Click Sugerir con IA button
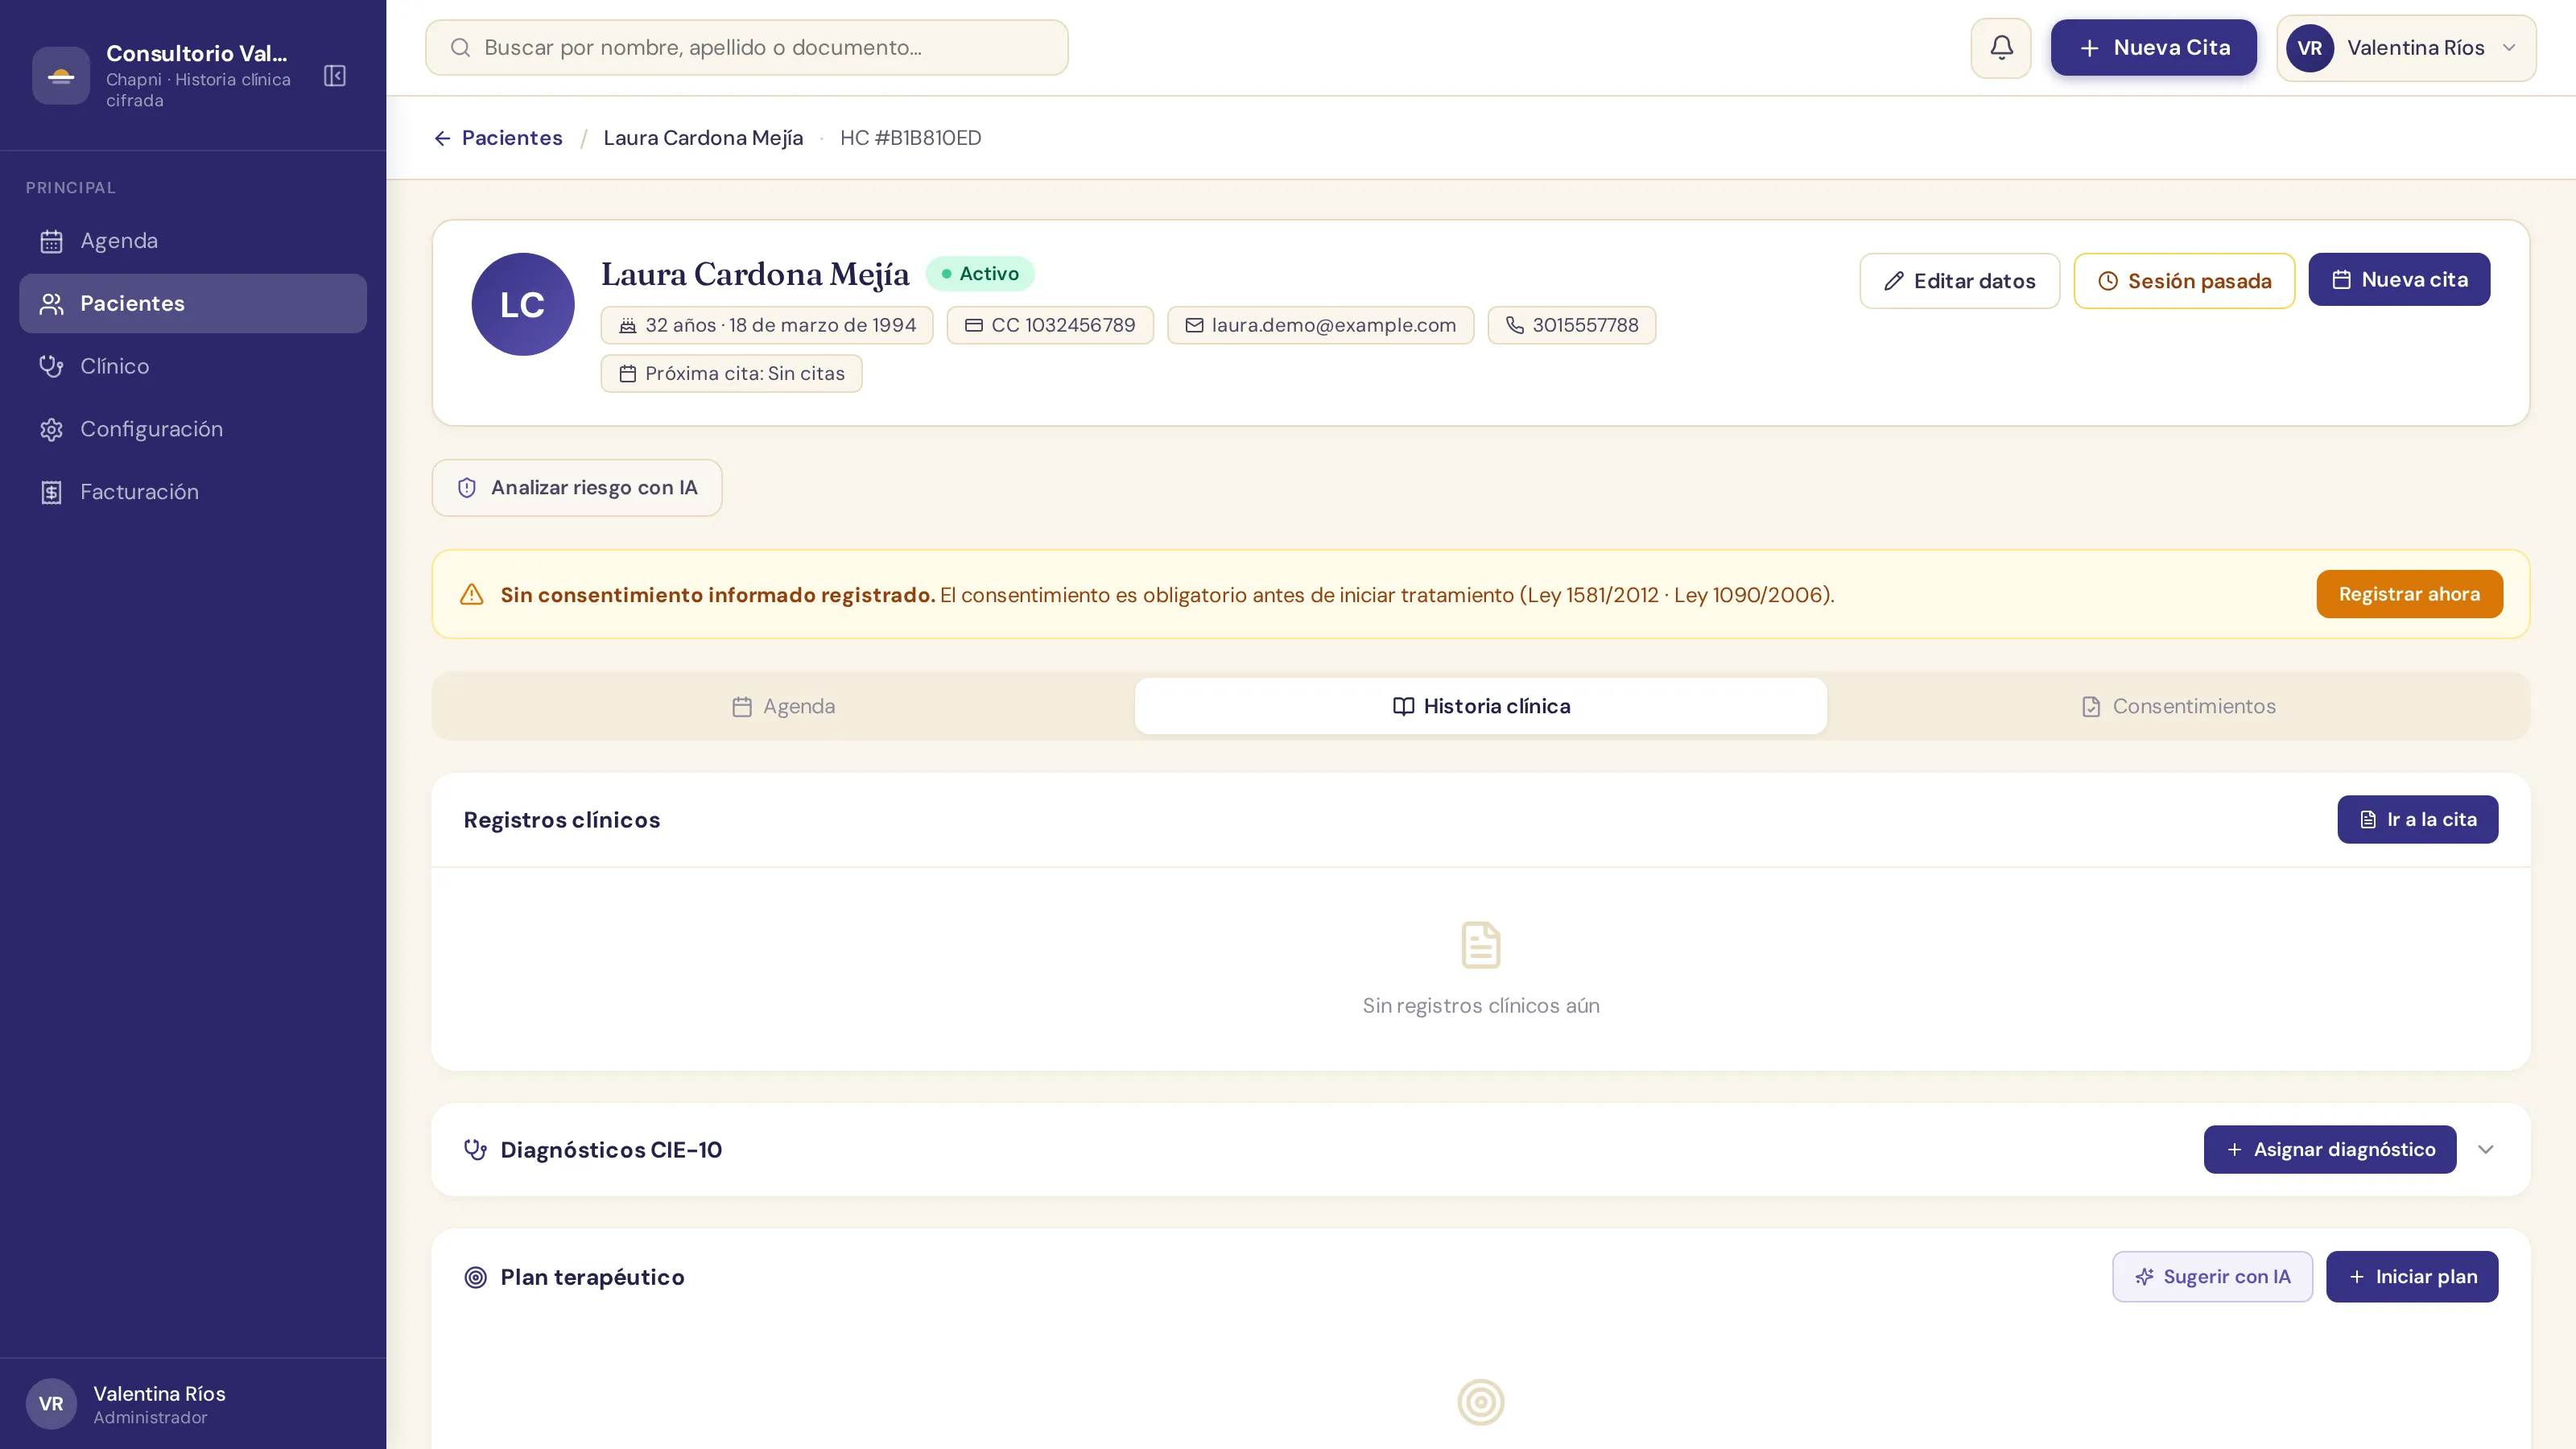2576x1449 pixels. click(2213, 1277)
